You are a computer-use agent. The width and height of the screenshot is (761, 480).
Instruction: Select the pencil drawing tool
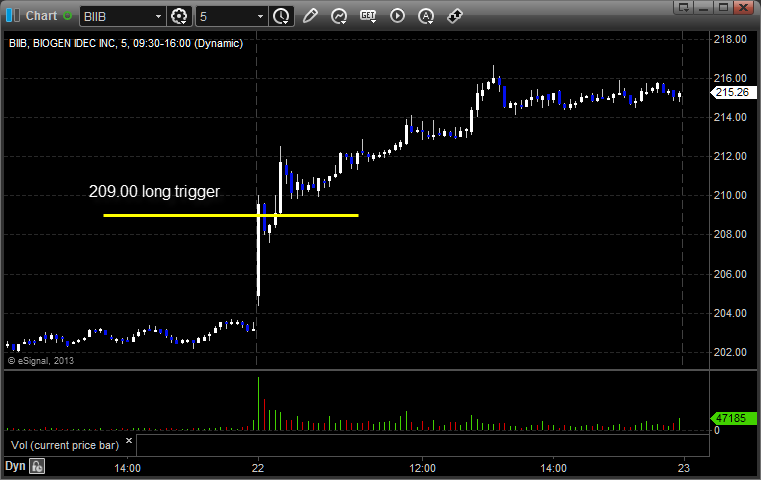(x=310, y=16)
